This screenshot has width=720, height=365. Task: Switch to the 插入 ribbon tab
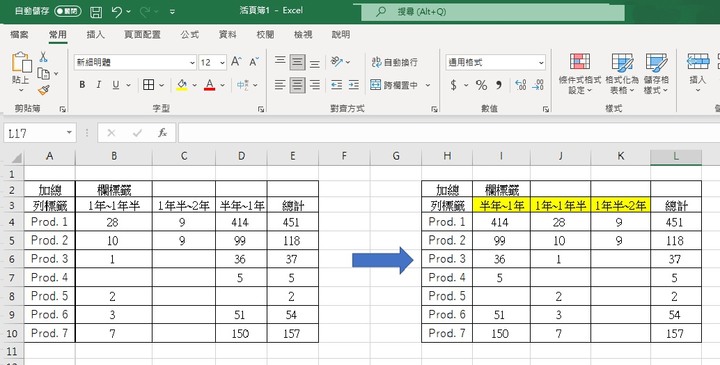(x=96, y=34)
